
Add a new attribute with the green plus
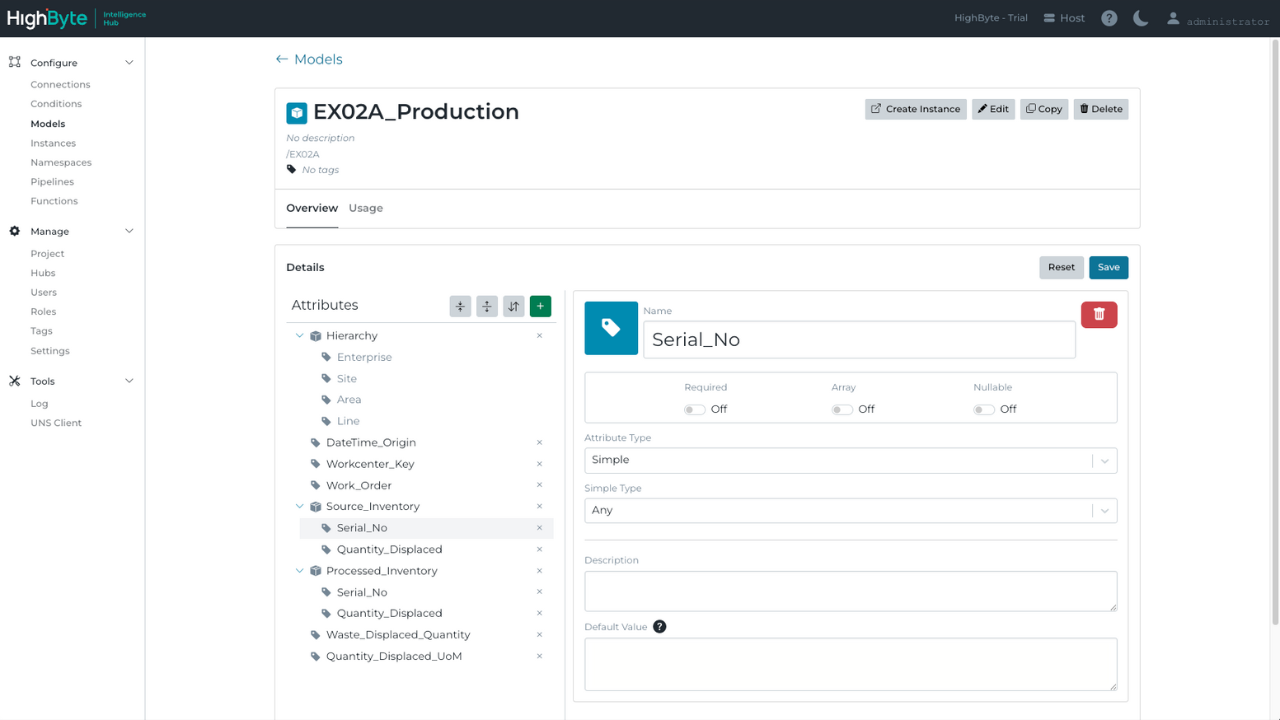540,306
